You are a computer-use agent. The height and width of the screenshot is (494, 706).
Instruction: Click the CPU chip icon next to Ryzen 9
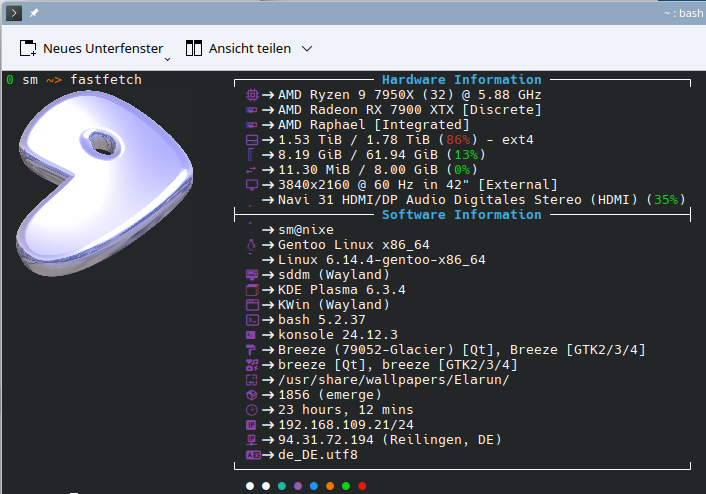tap(252, 95)
